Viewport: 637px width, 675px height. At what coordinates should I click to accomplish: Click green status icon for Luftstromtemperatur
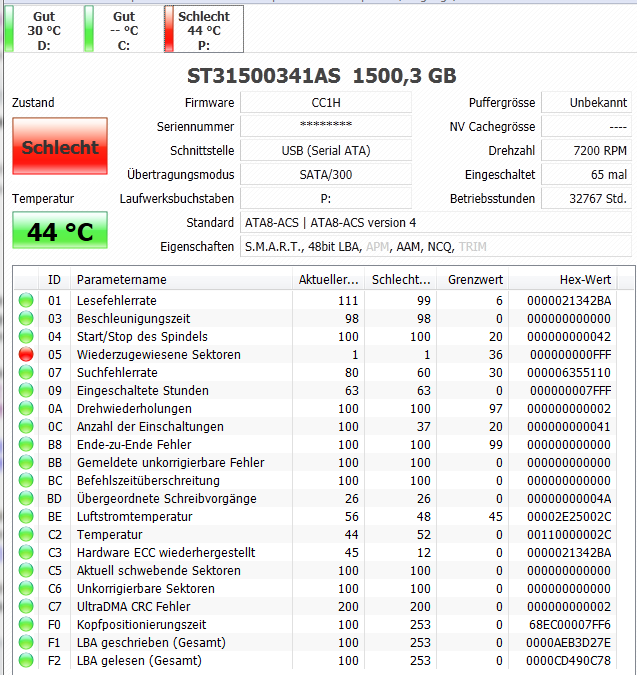26,516
